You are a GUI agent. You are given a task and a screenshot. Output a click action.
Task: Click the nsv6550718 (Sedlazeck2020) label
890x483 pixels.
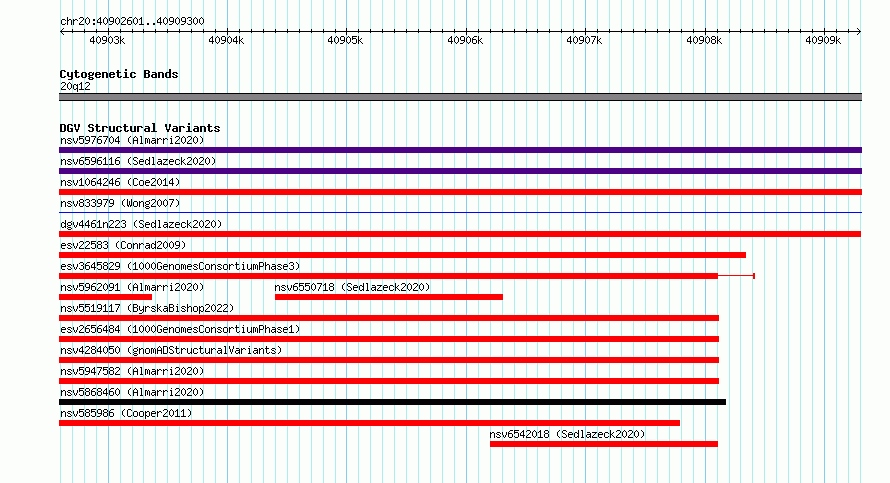352,287
